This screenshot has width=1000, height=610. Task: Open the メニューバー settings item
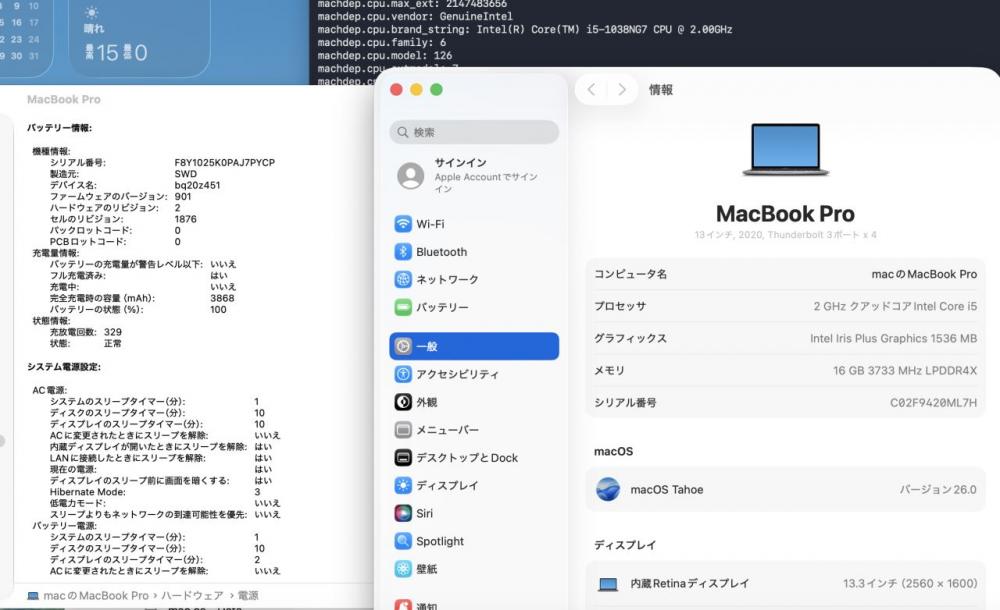[x=447, y=430]
